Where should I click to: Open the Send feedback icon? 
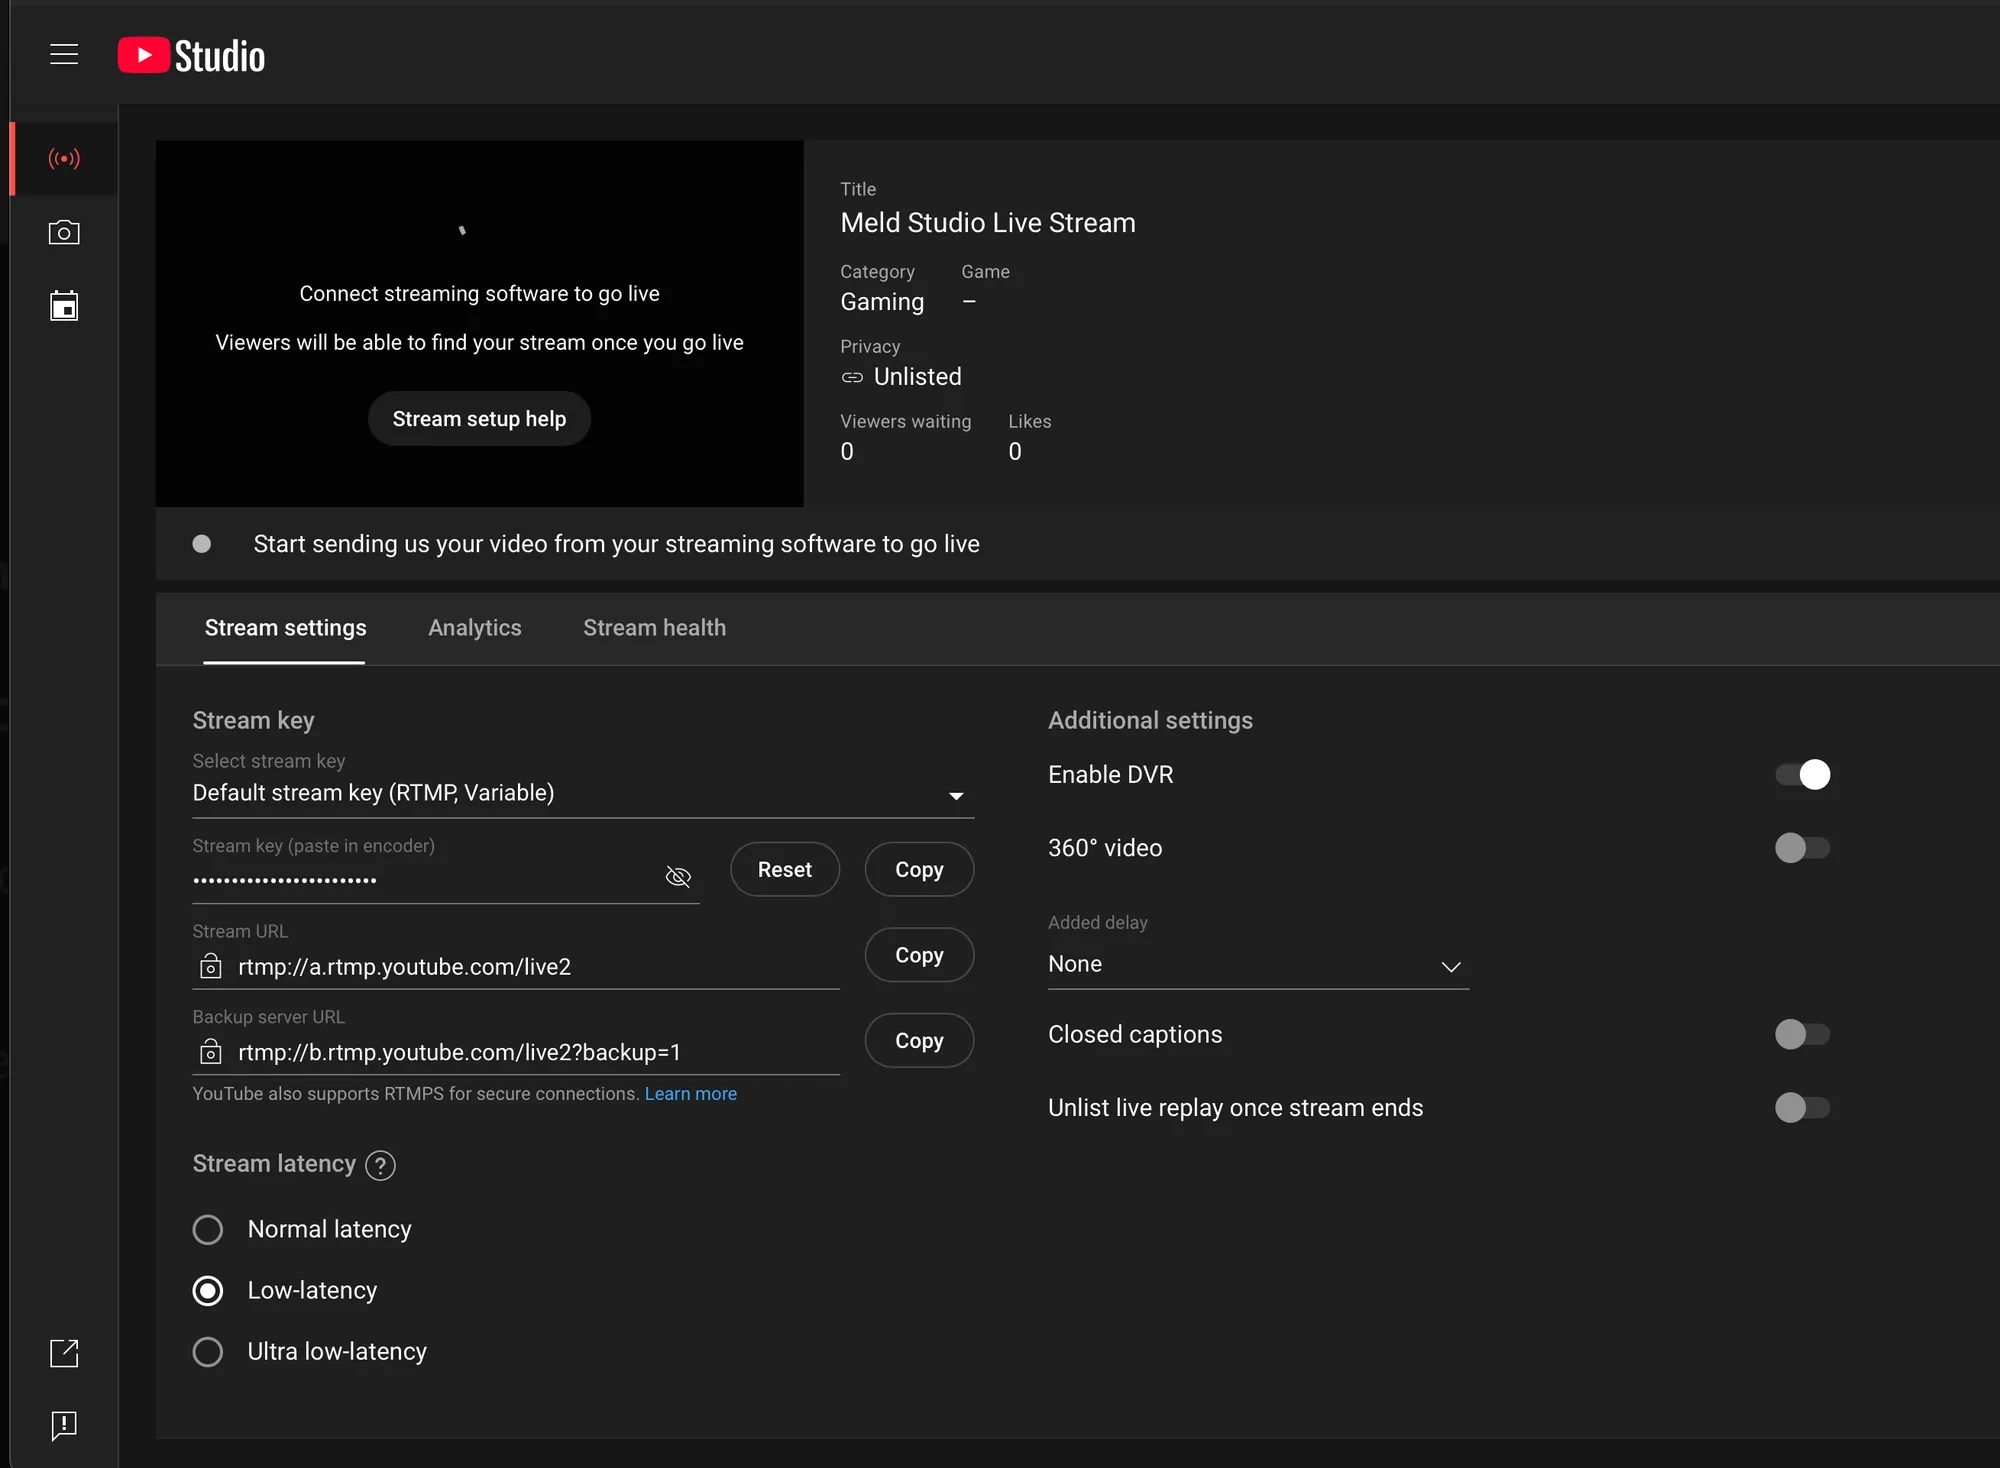tap(63, 1426)
